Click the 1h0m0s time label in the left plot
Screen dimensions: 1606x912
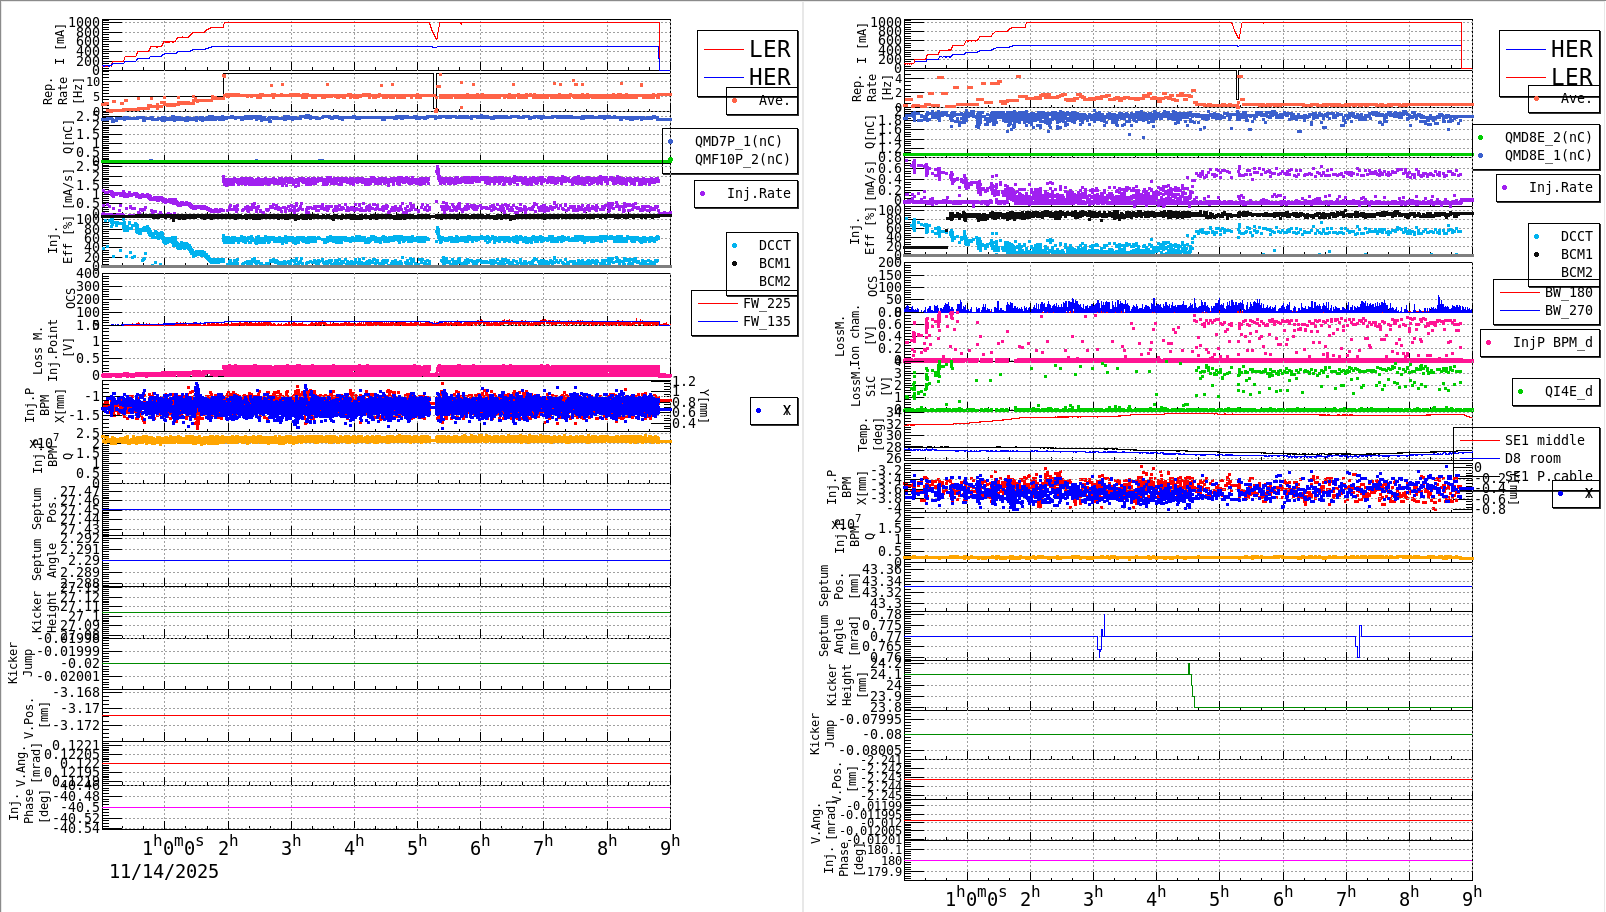(x=173, y=846)
